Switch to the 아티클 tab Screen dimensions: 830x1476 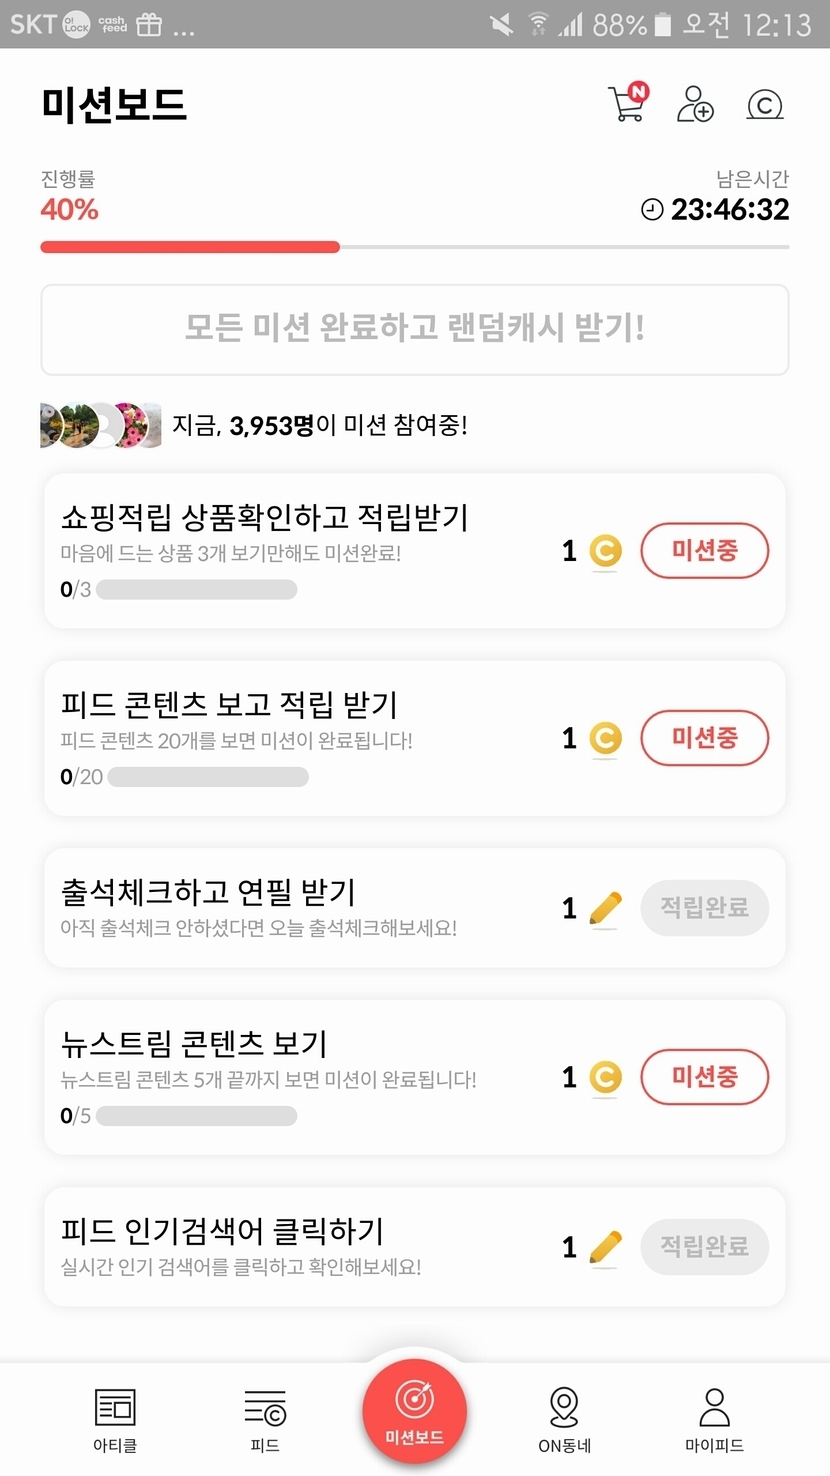(115, 1419)
